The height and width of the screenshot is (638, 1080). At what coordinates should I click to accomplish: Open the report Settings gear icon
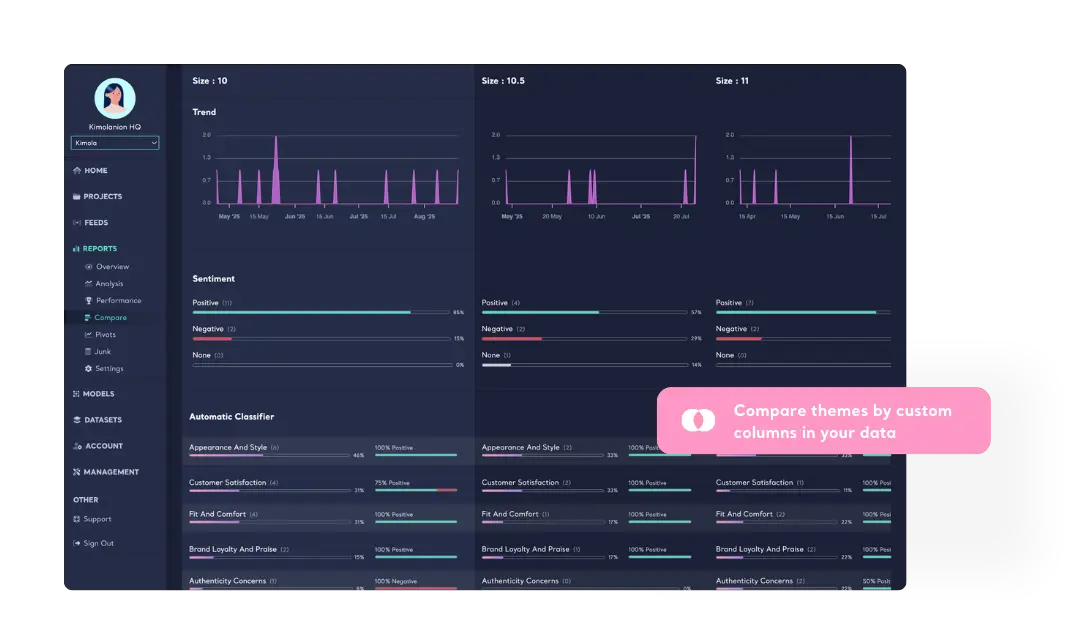click(x=89, y=368)
